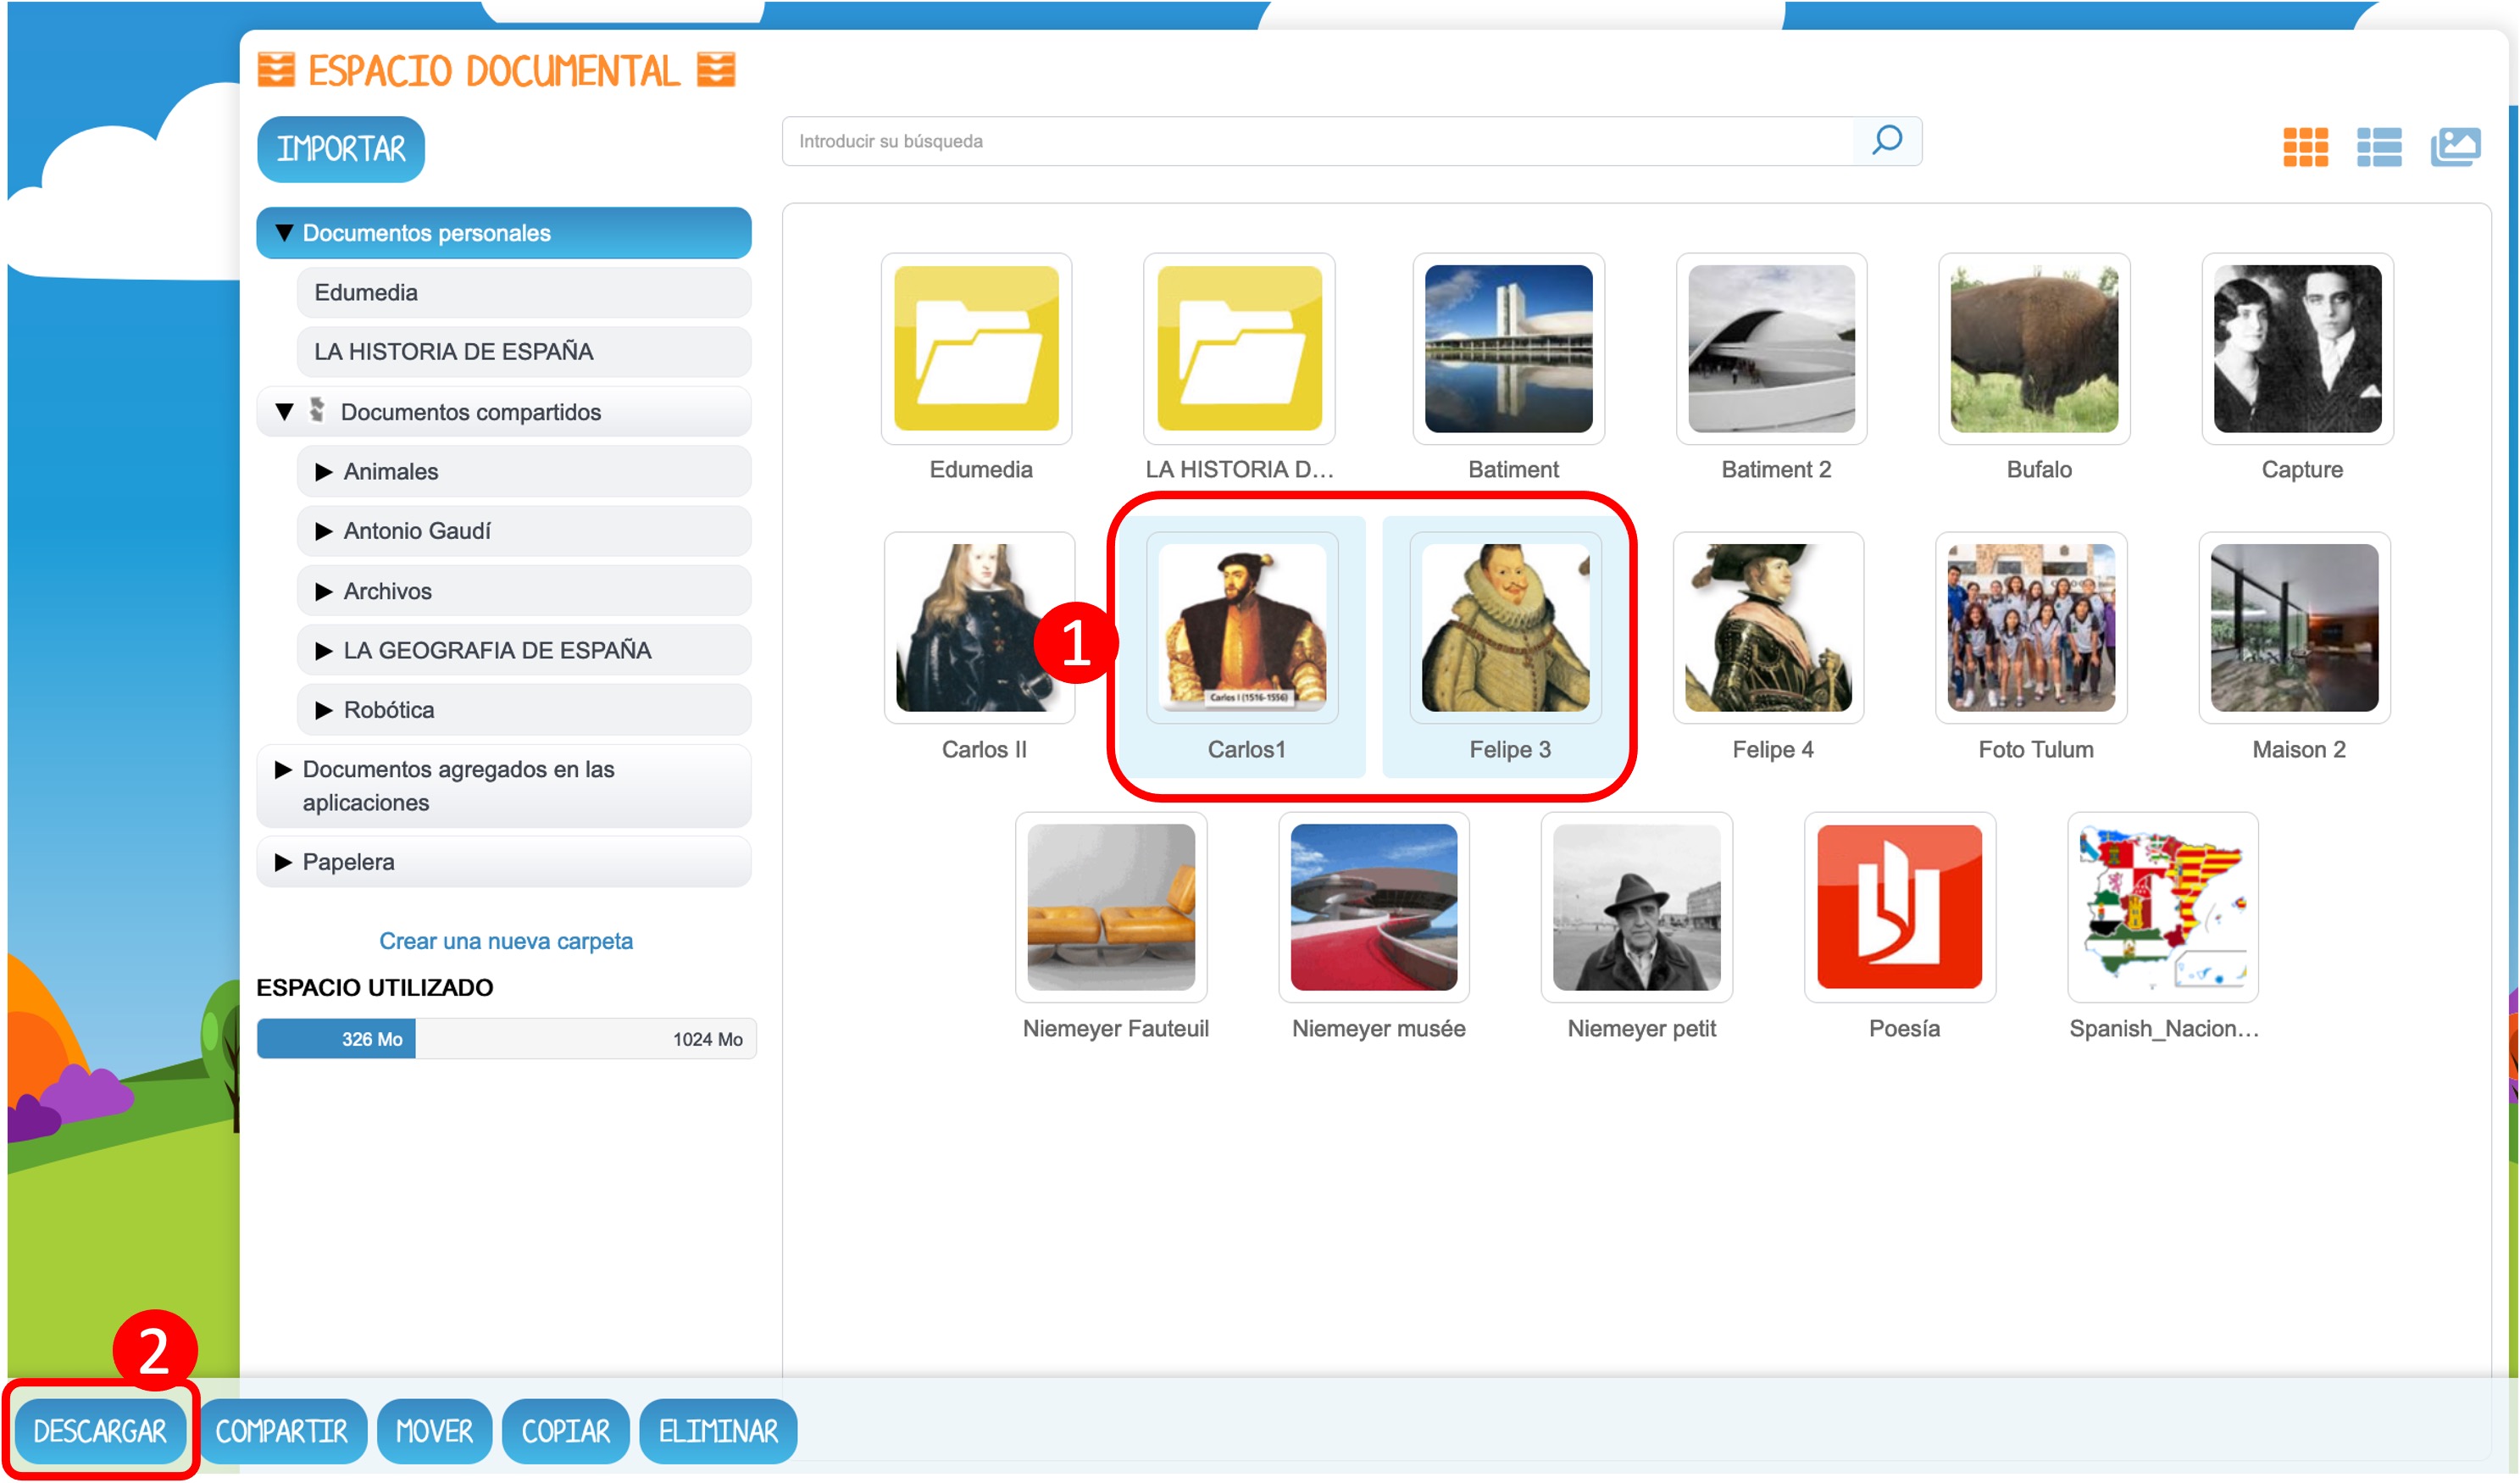Viewport: 2520px width, 1483px height.
Task: Expand the Antonio Gaudí folder arrow
Action: pos(323,531)
